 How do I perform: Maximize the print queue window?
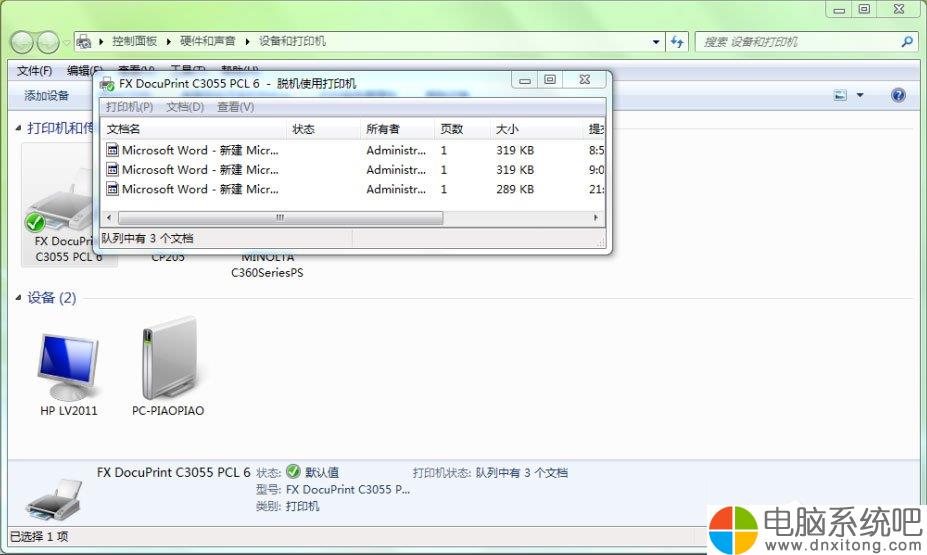550,80
